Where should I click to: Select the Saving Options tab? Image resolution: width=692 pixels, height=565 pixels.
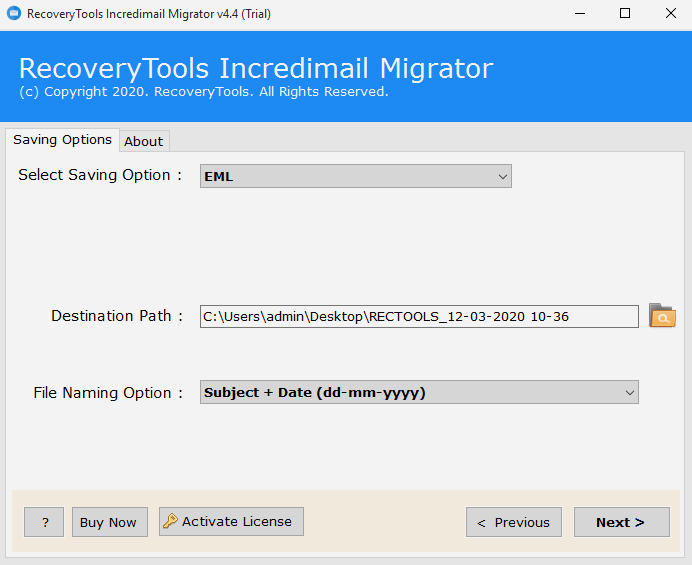click(62, 140)
